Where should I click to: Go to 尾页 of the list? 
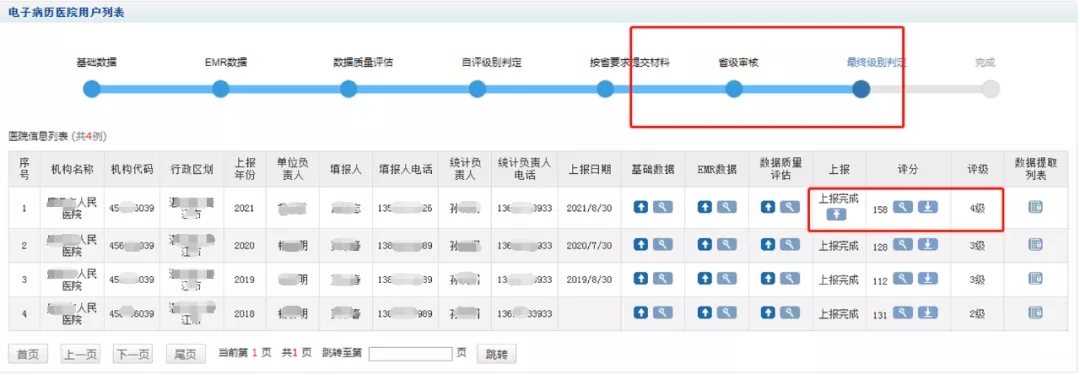(x=185, y=354)
